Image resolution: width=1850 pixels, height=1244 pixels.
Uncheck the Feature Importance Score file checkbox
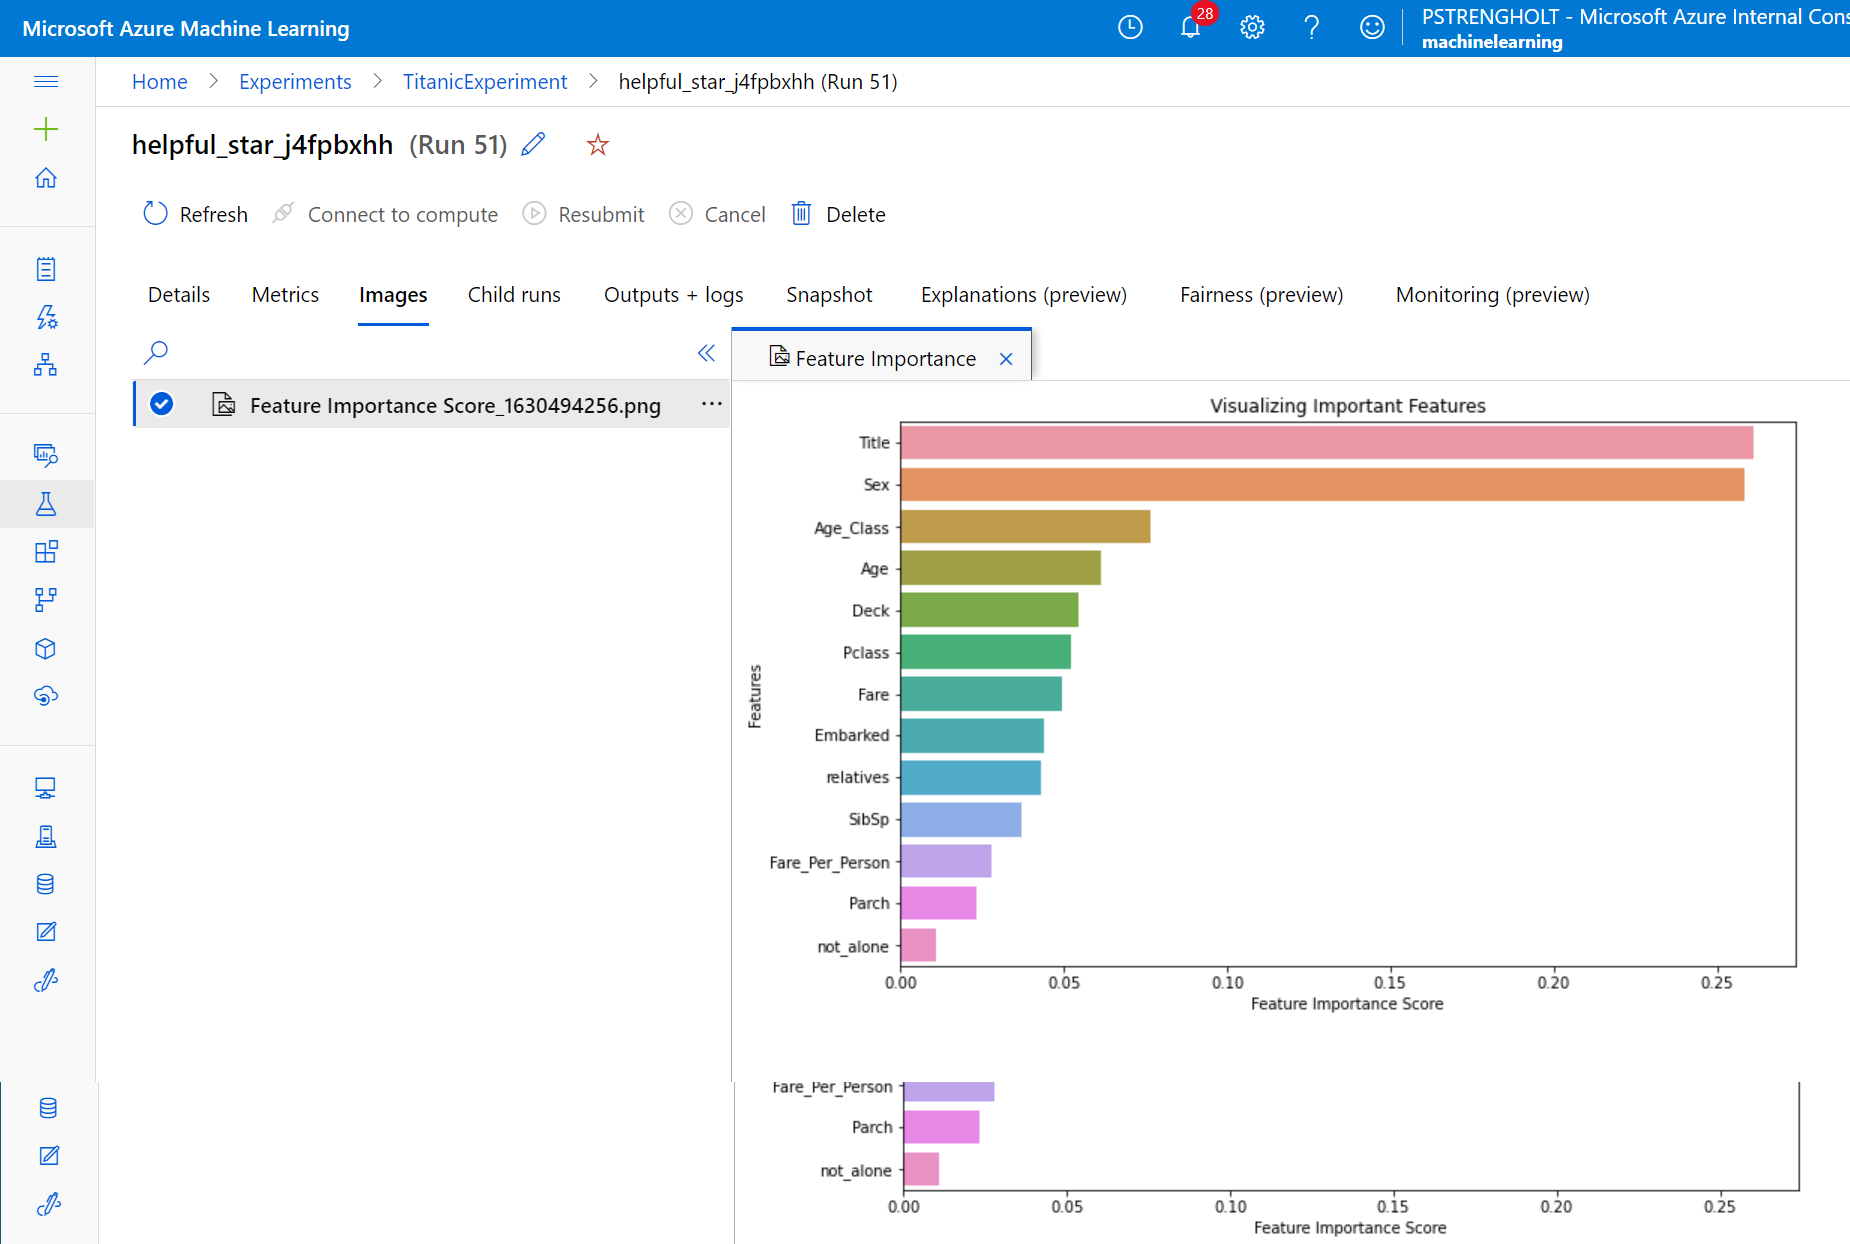(161, 404)
